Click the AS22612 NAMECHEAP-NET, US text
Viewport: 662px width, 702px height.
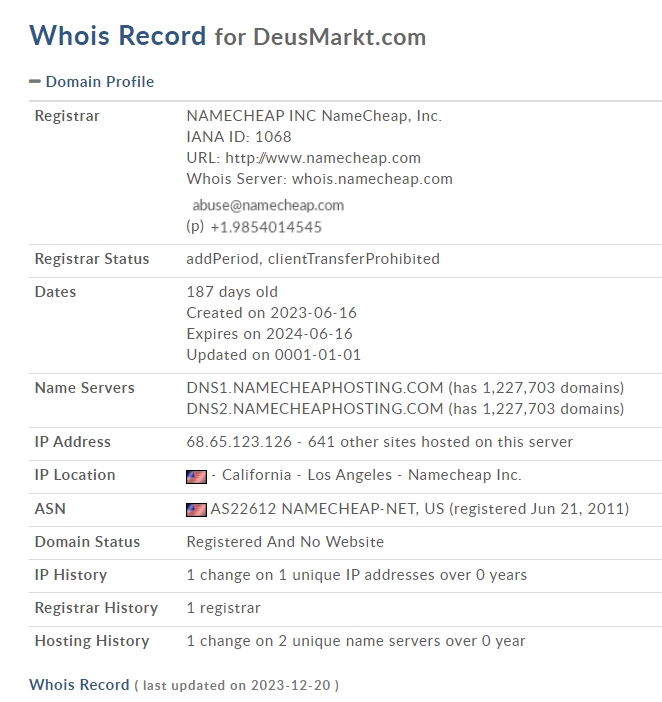(x=327, y=509)
